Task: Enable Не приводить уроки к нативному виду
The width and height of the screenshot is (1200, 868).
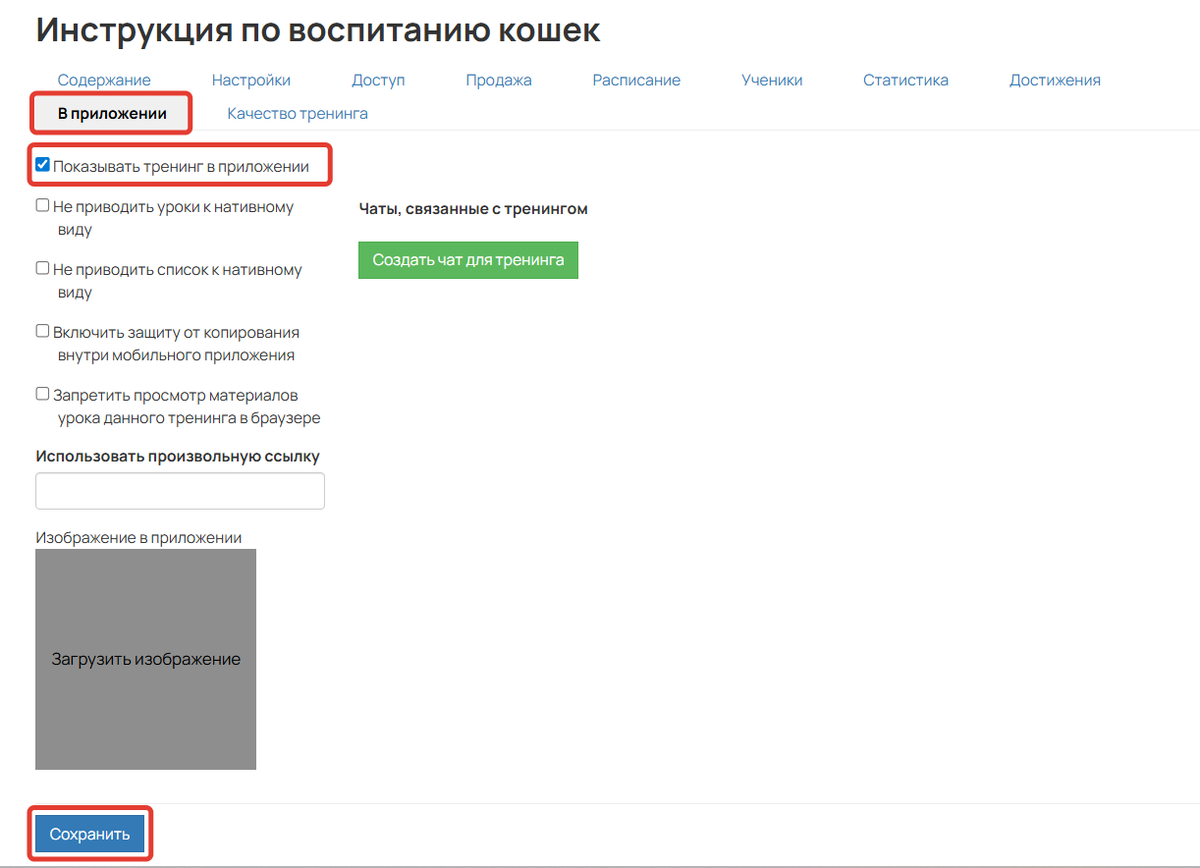Action: coord(42,204)
